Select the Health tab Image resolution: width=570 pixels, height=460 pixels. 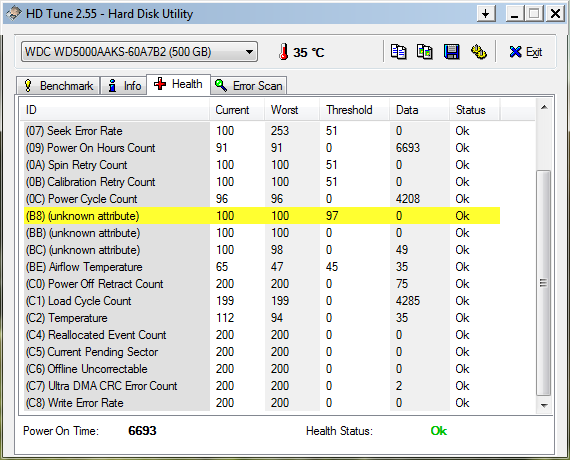(x=178, y=84)
